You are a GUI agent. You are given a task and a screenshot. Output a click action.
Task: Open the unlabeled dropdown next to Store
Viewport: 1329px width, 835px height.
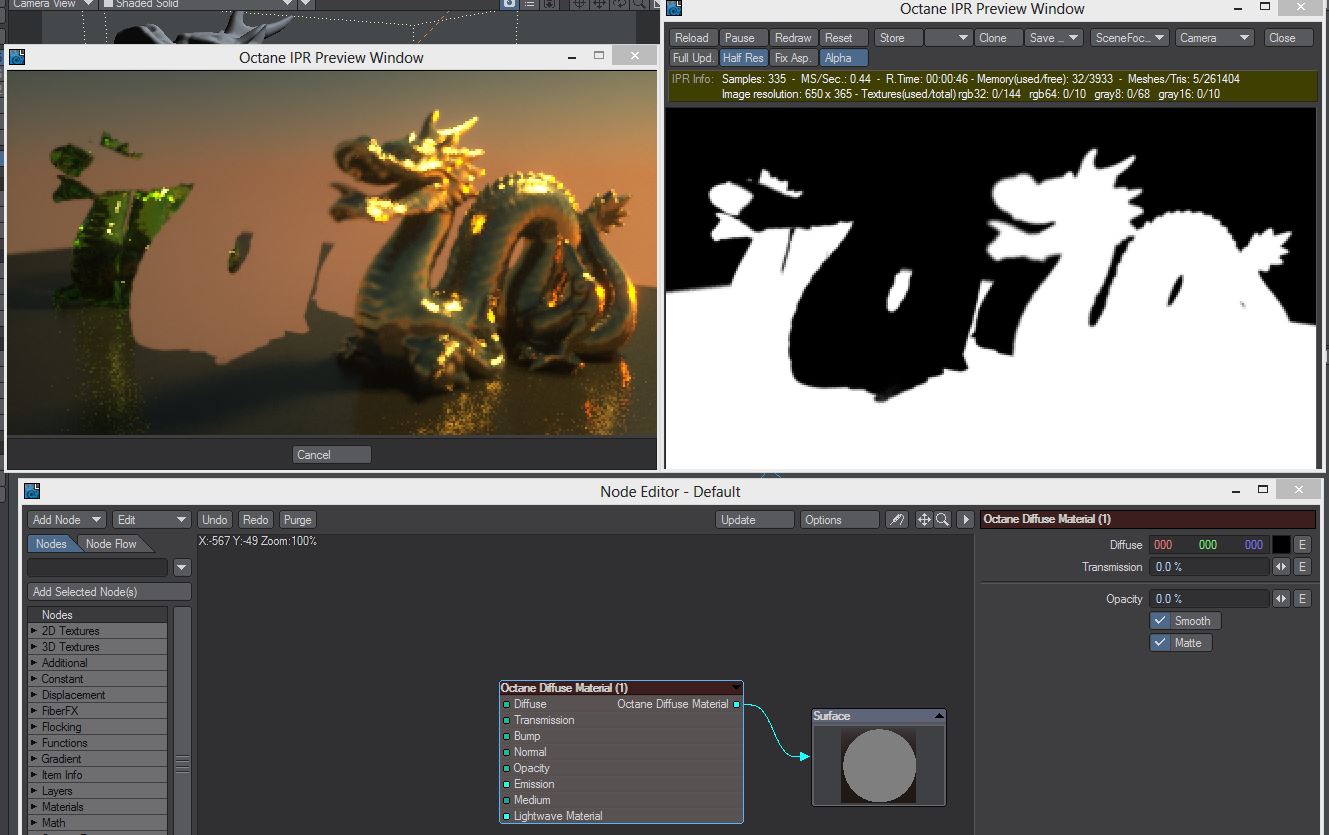[x=949, y=38]
